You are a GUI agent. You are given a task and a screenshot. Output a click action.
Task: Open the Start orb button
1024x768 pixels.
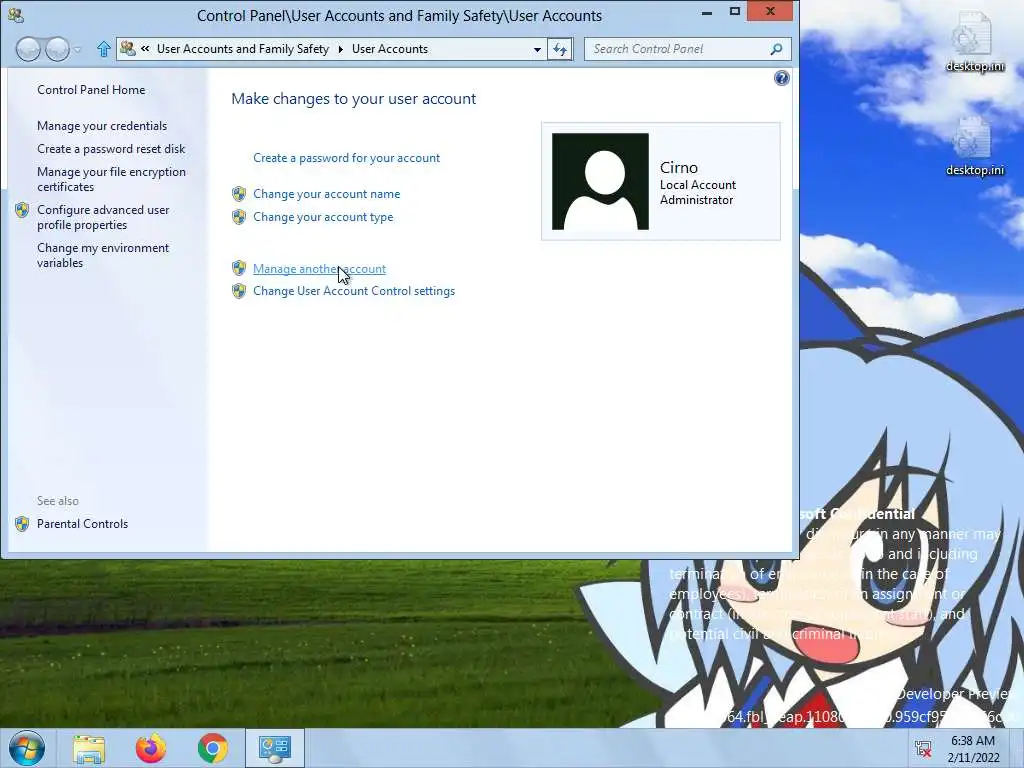[x=27, y=748]
